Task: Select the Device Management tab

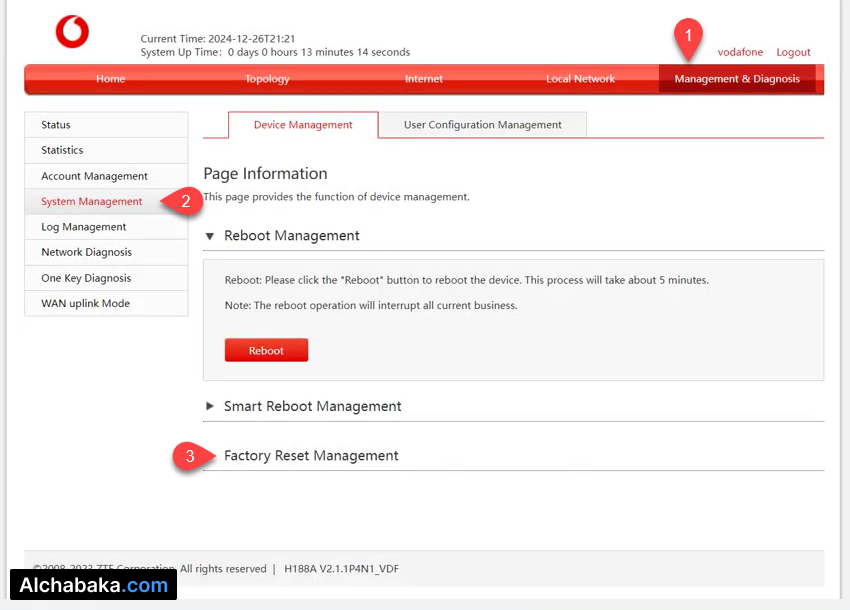Action: [303, 125]
